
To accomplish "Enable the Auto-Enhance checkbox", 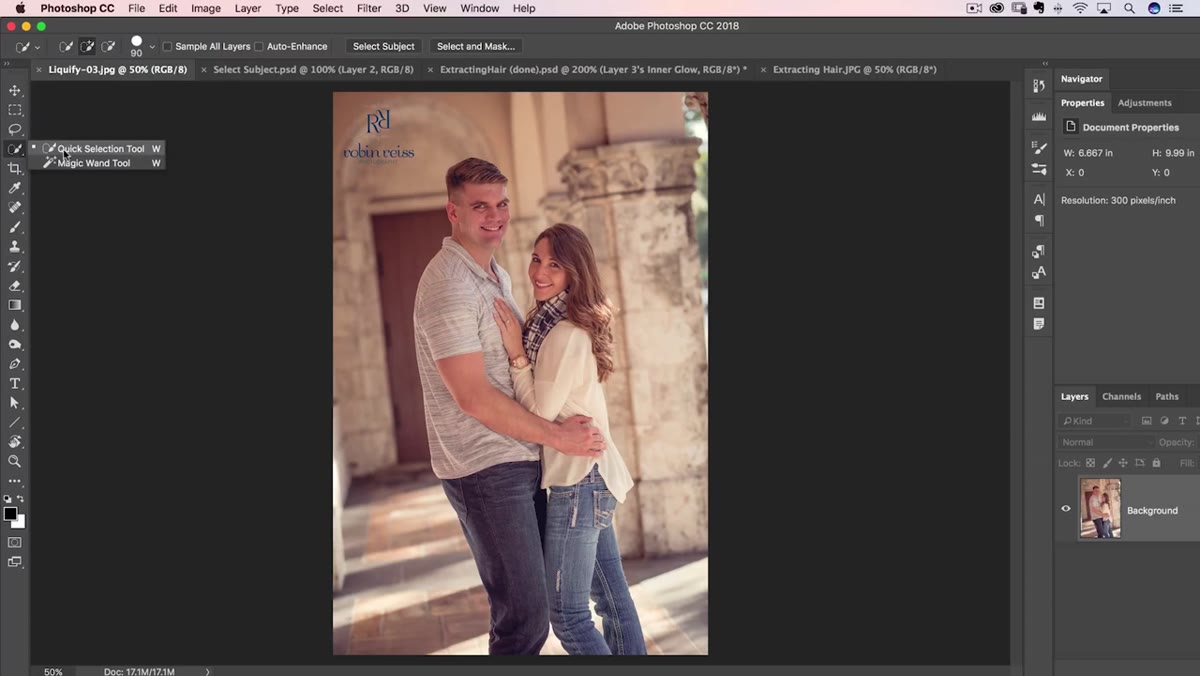I will 259,46.
